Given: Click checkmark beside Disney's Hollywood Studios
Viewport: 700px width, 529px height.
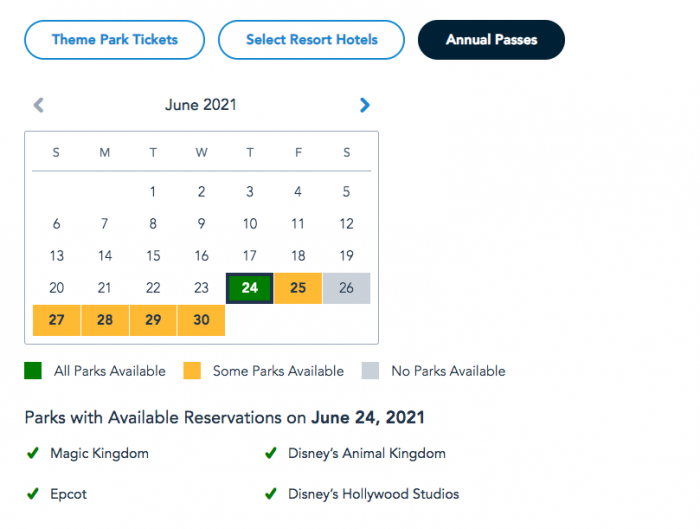Looking at the screenshot, I should point(271,494).
